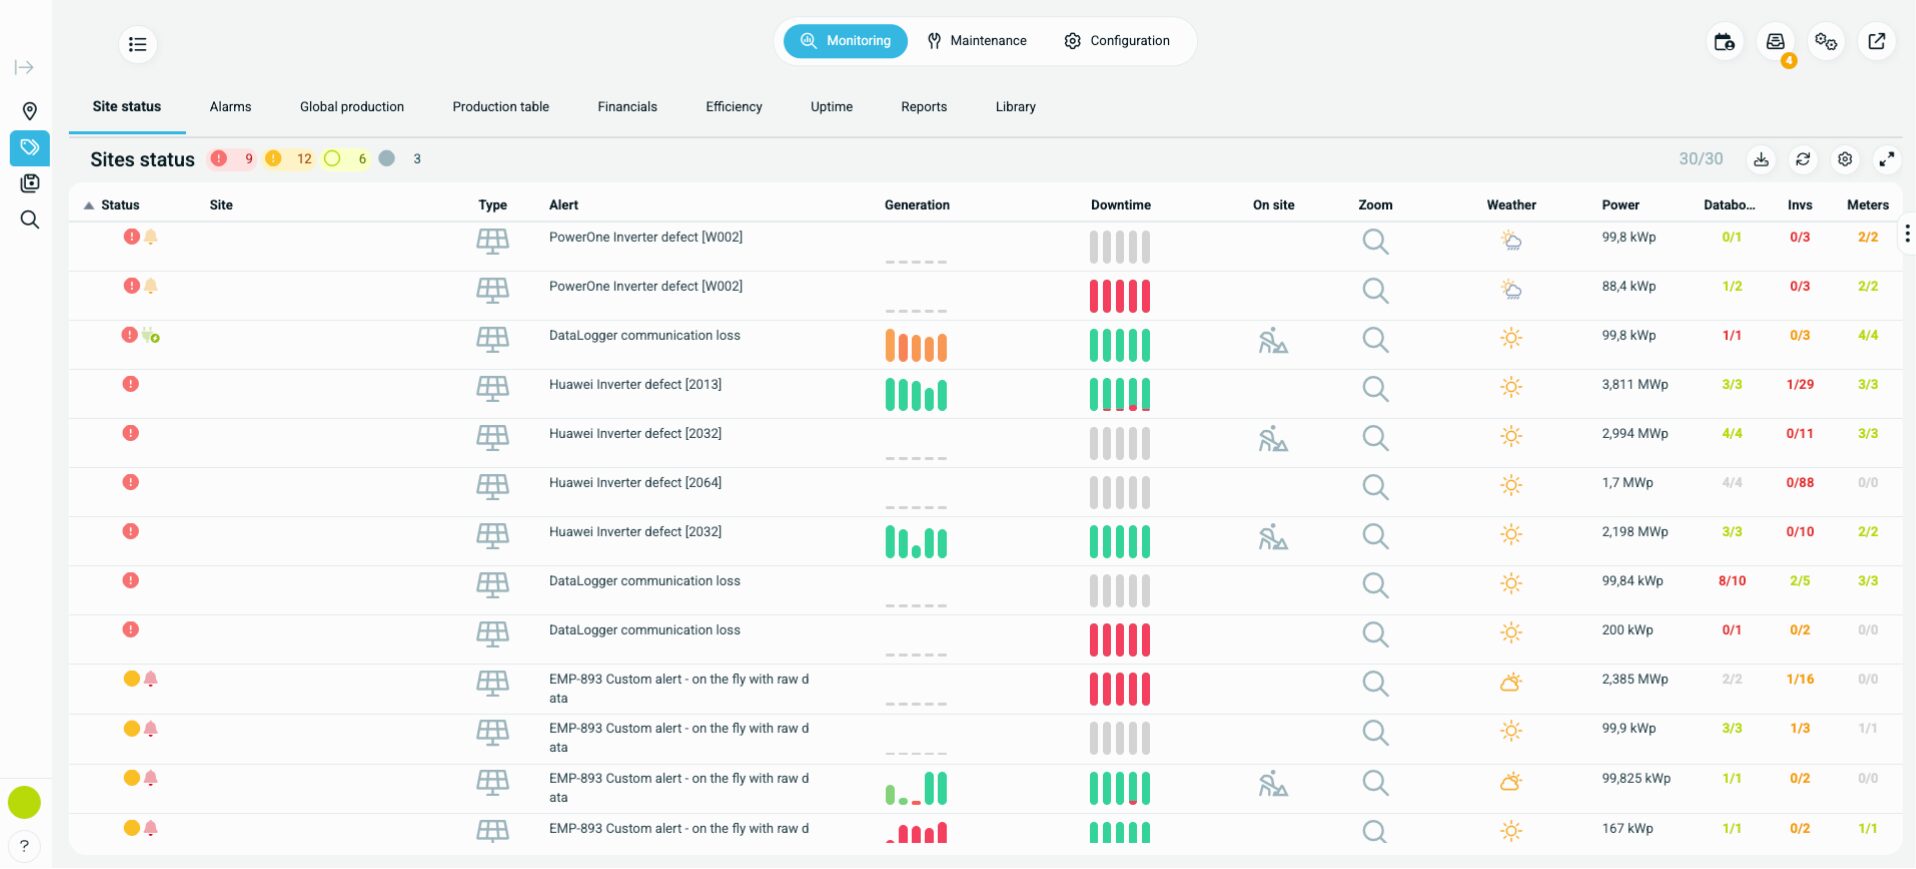
Task: Open the map location pin in sidebar
Action: [30, 111]
